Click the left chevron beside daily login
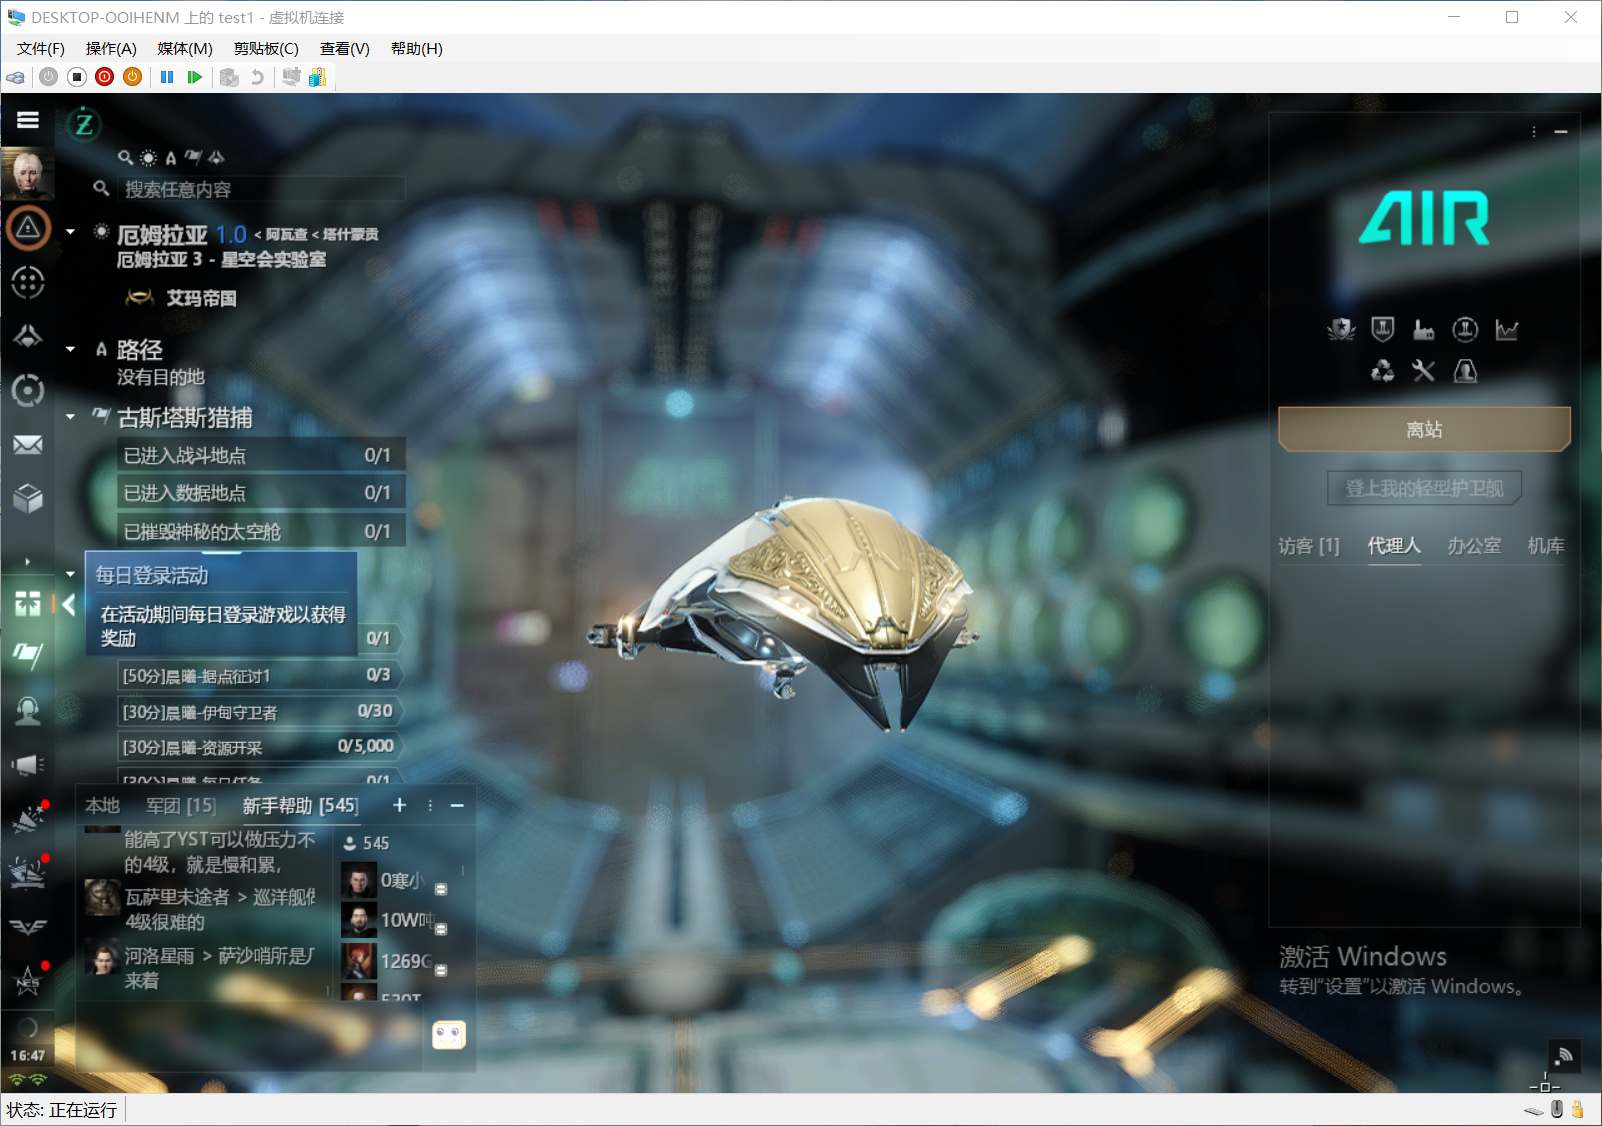The height and width of the screenshot is (1126, 1602). tap(68, 604)
